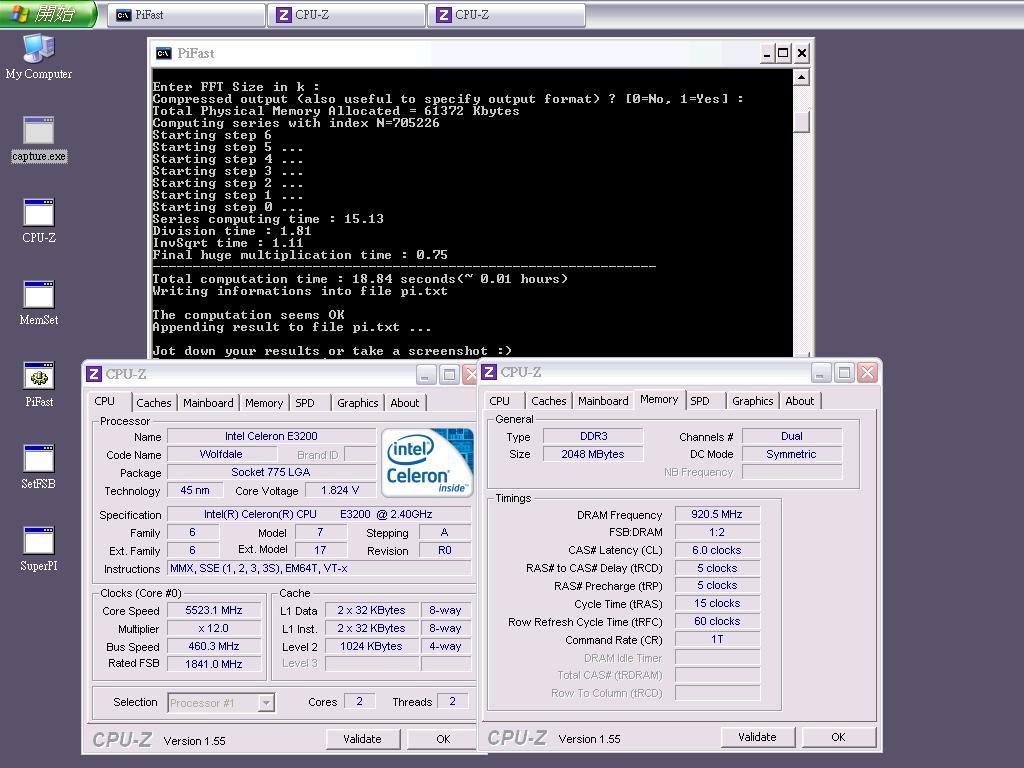Open About tab in left CPU-Z window
Viewport: 1024px width, 768px height.
[x=404, y=403]
